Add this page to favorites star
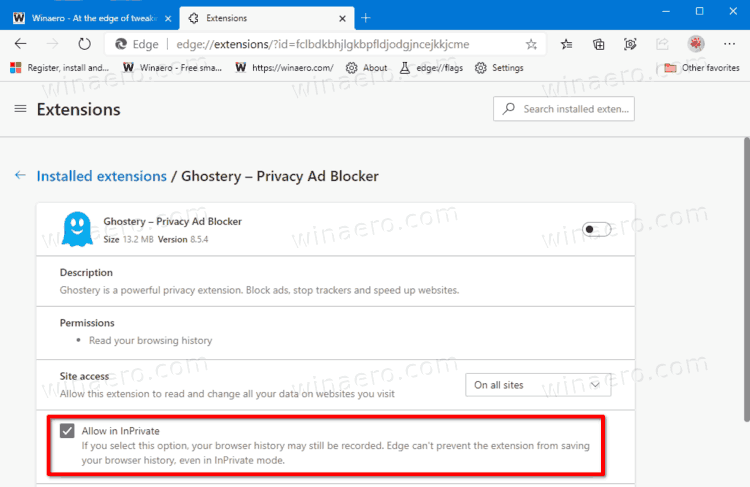Image resolution: width=750 pixels, height=487 pixels. coord(531,44)
